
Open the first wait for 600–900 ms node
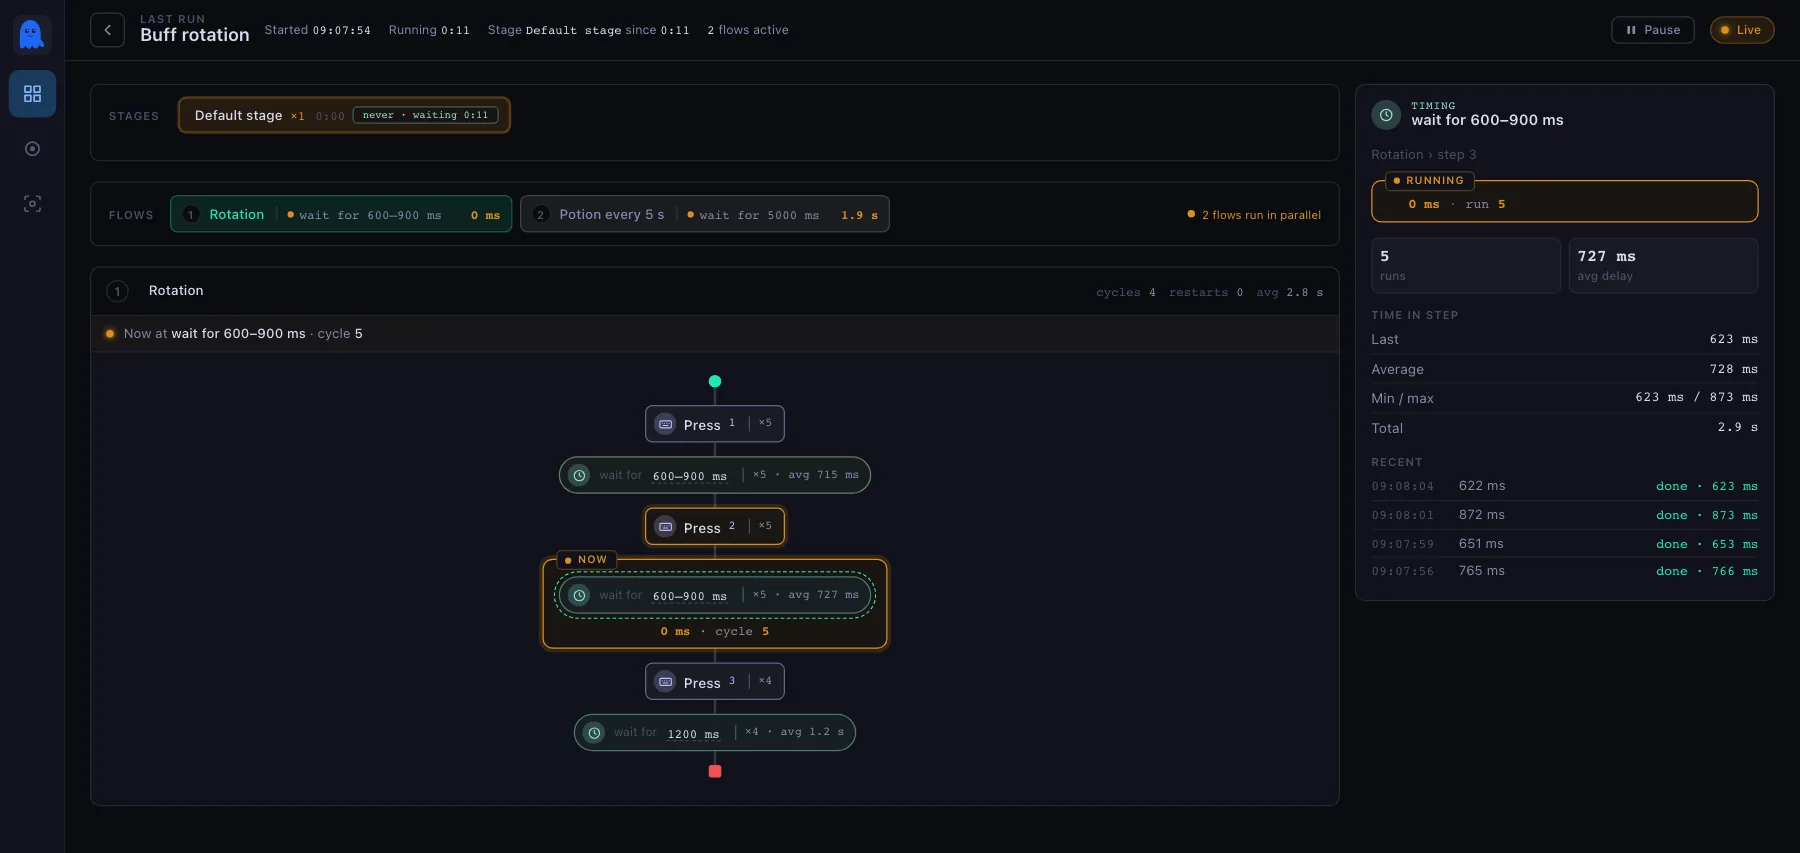[715, 475]
